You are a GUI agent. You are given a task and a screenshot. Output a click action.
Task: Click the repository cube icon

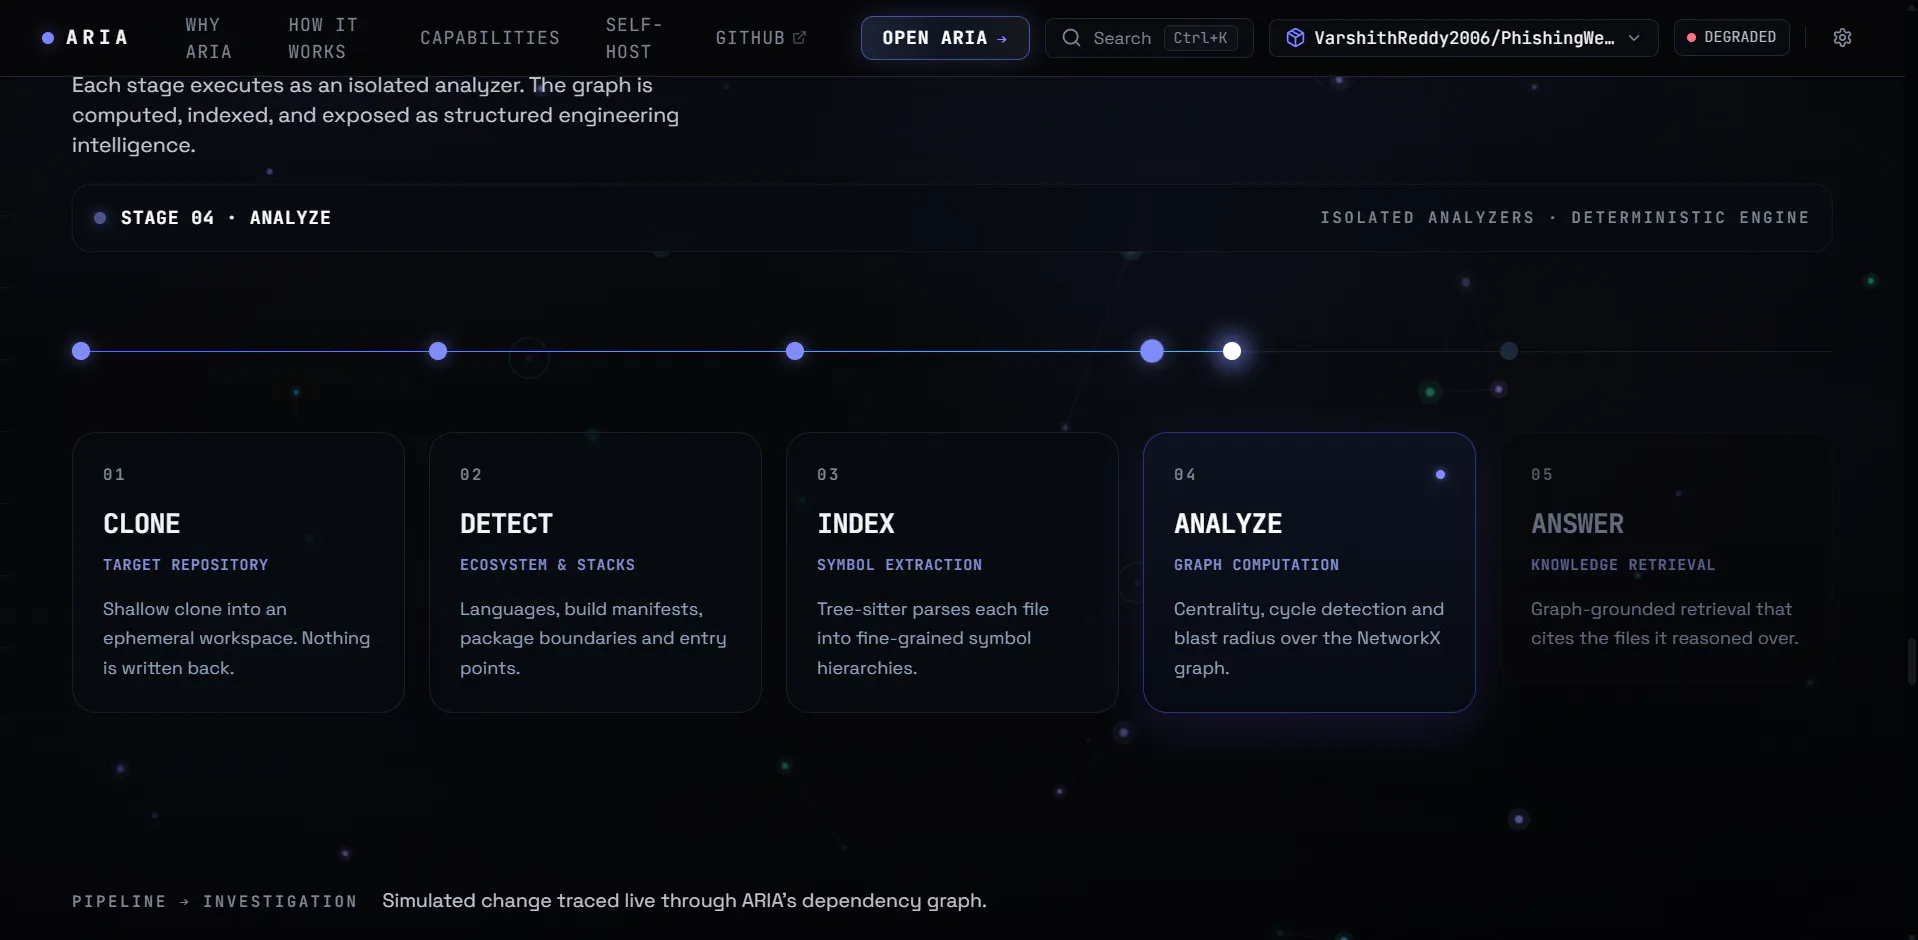pos(1295,38)
